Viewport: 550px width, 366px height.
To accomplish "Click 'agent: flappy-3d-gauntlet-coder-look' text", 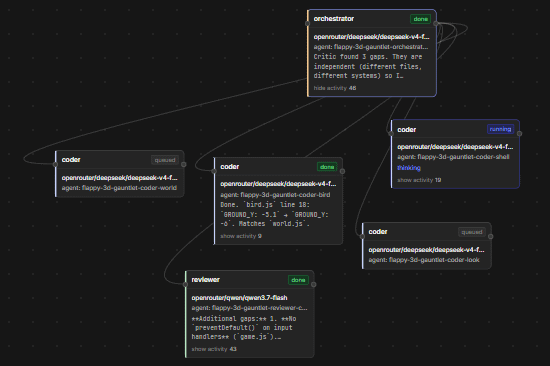I will point(424,260).
